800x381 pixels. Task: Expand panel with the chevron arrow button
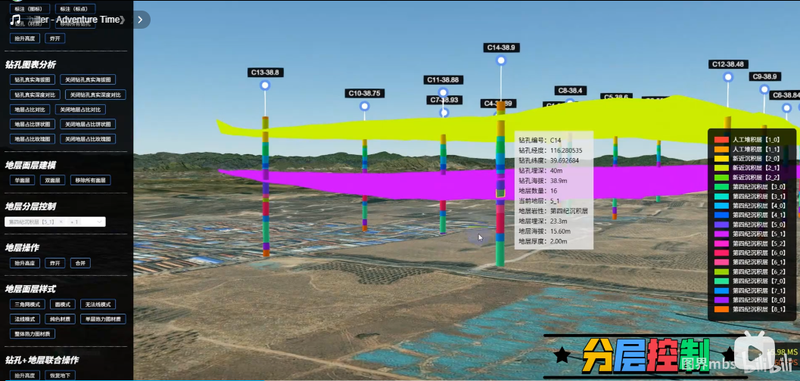pyautogui.click(x=140, y=19)
